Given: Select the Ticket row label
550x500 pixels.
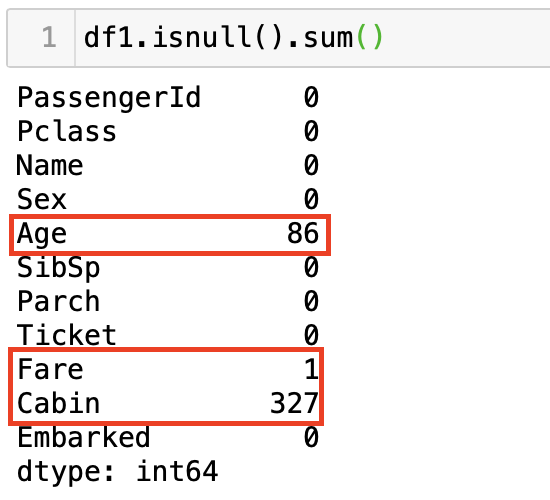Looking at the screenshot, I should click(67, 335).
